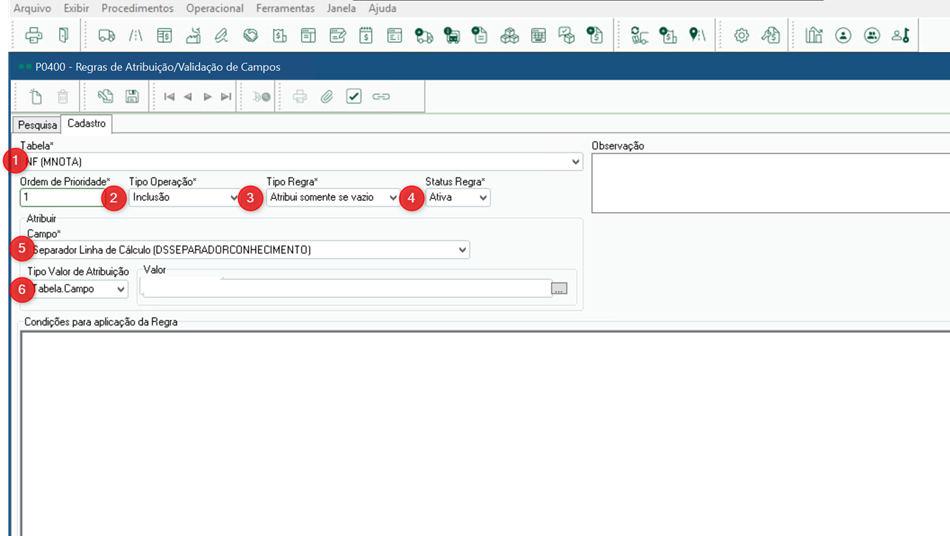Open the Exibir menu
The image size is (950, 536).
point(76,8)
